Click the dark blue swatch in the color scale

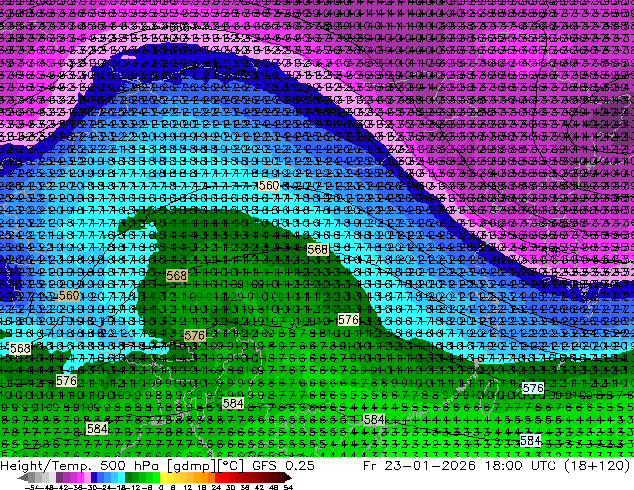coord(94,478)
